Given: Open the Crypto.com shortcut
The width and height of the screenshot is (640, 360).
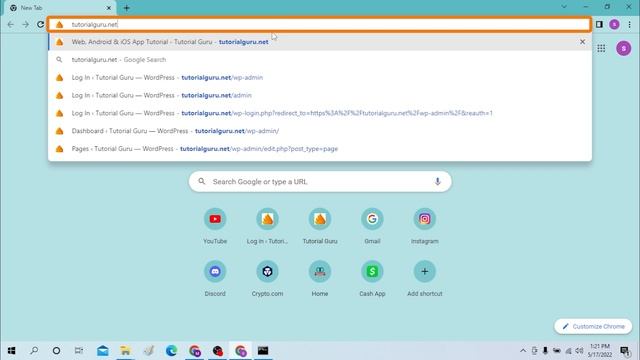Looking at the screenshot, I should (267, 278).
